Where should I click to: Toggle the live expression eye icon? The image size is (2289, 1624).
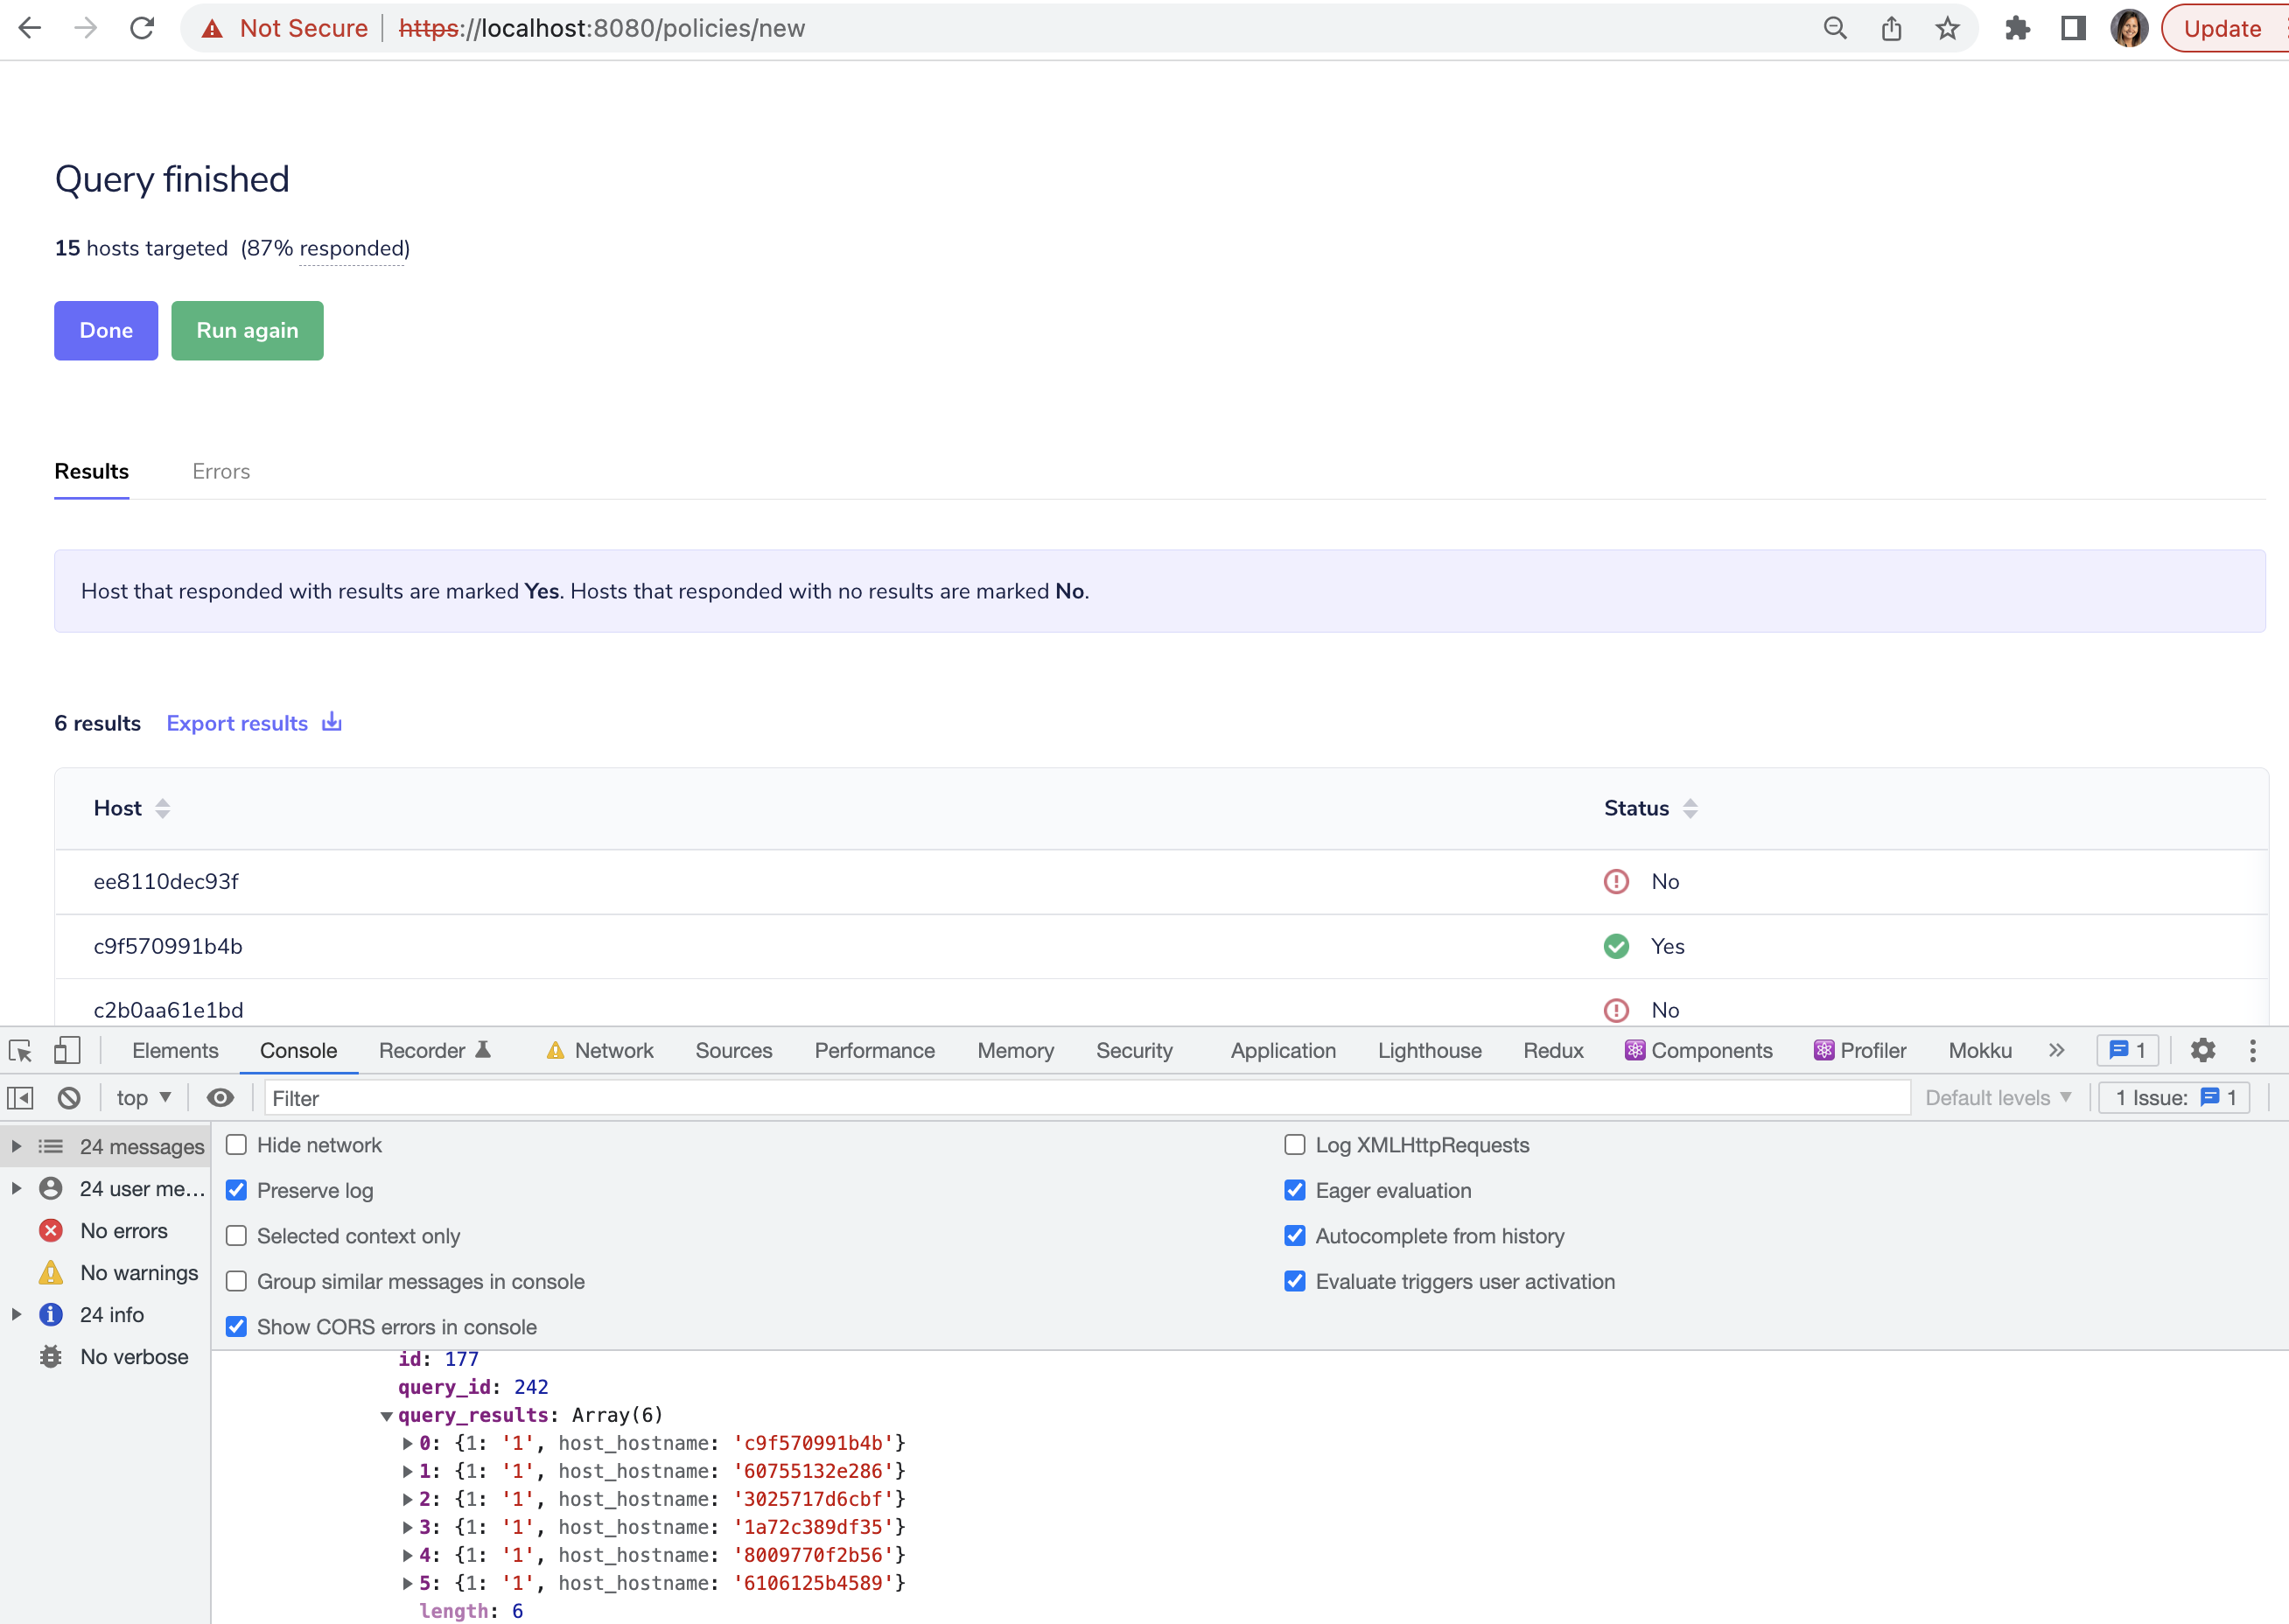pos(220,1098)
